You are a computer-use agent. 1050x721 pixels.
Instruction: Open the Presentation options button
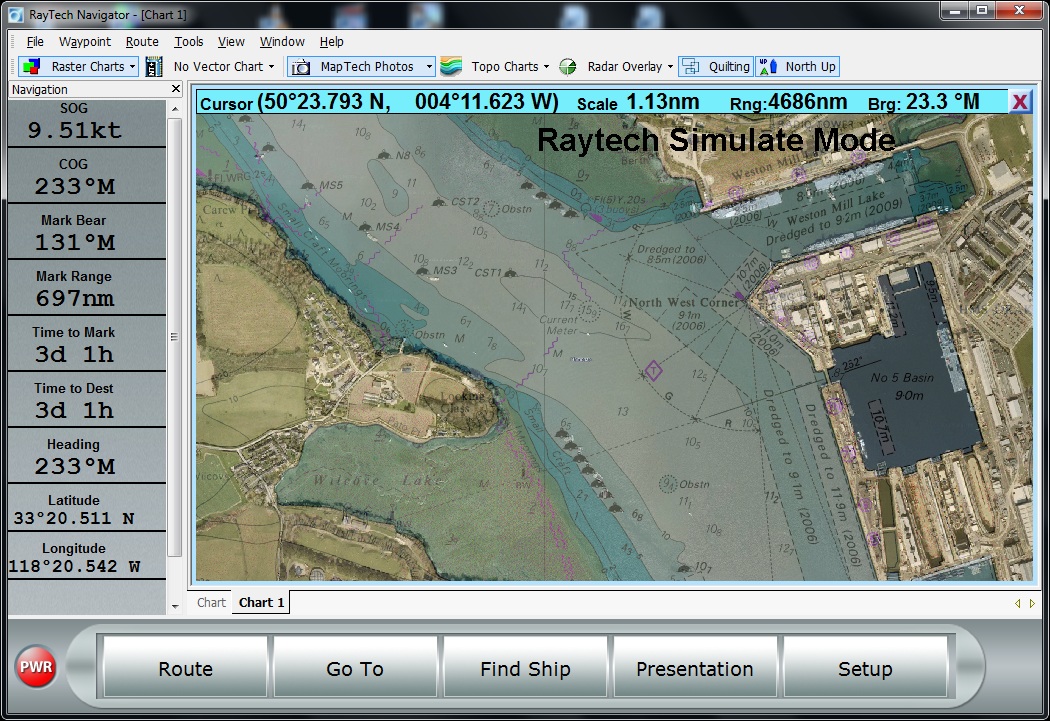tap(694, 667)
